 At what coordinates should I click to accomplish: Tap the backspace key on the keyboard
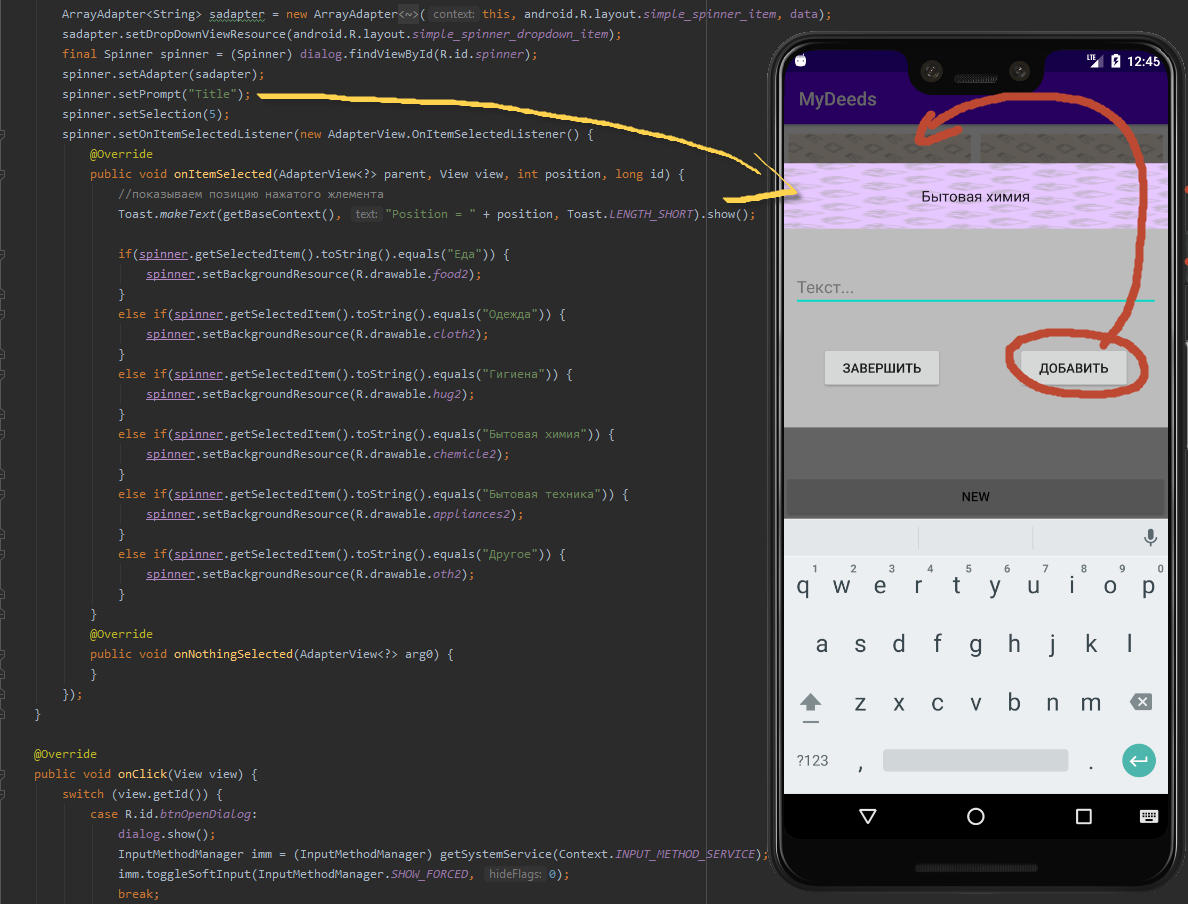point(1141,702)
